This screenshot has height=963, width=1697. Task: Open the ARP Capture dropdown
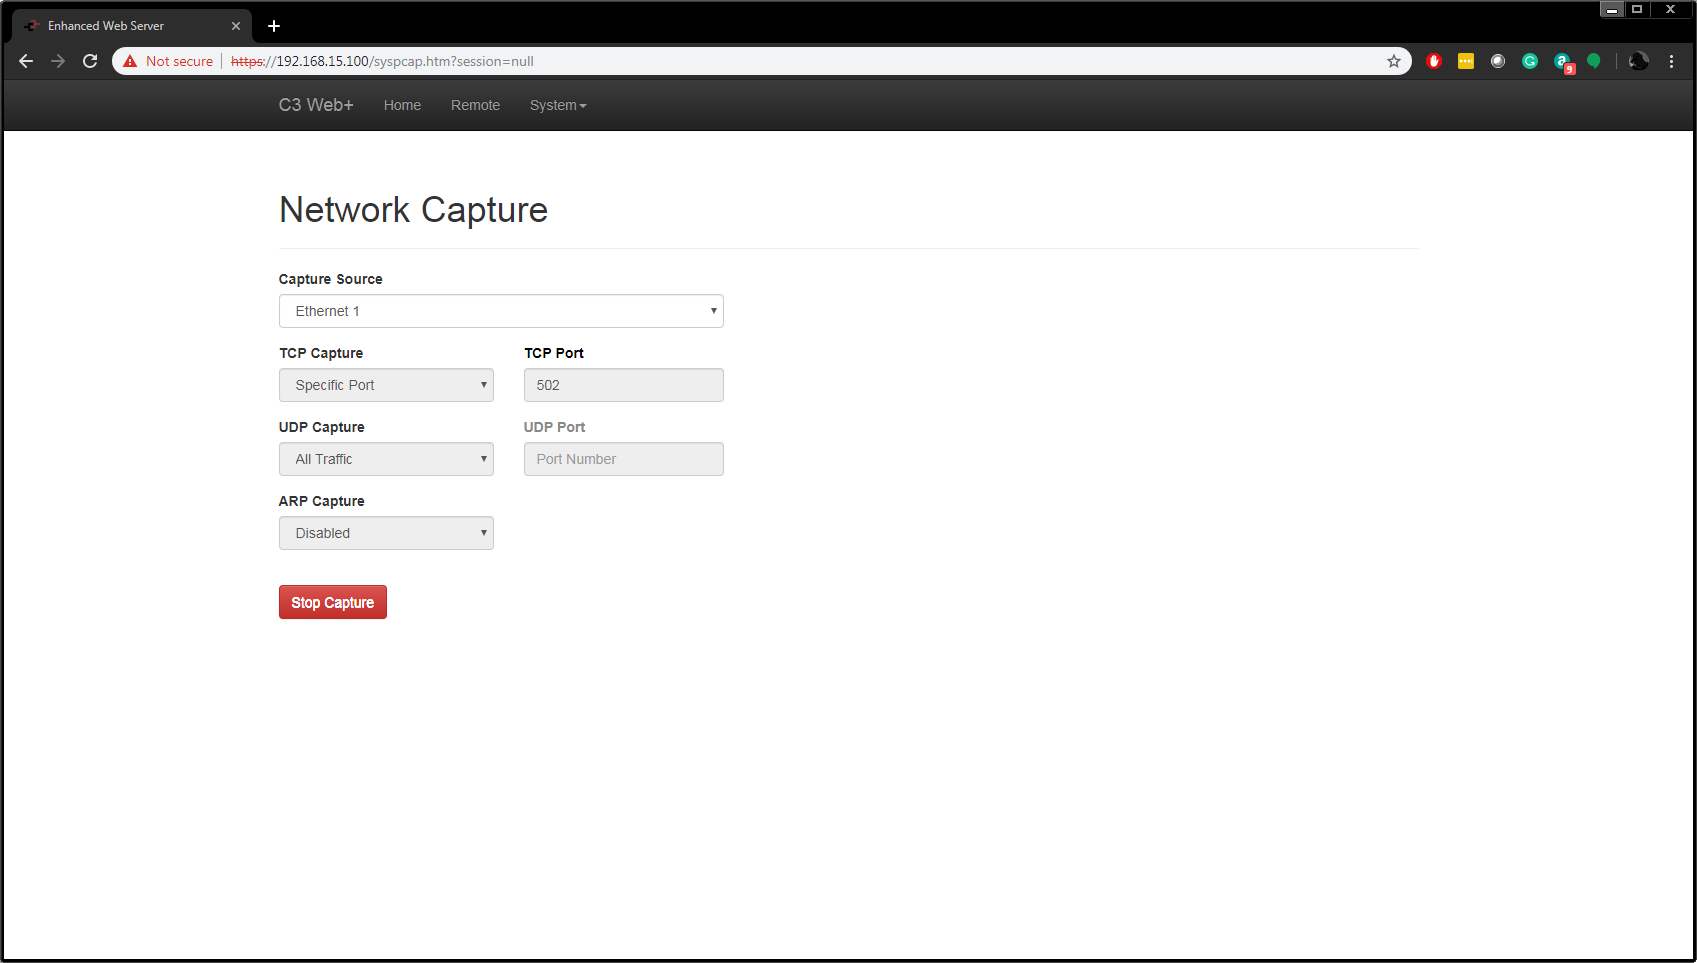pyautogui.click(x=386, y=533)
